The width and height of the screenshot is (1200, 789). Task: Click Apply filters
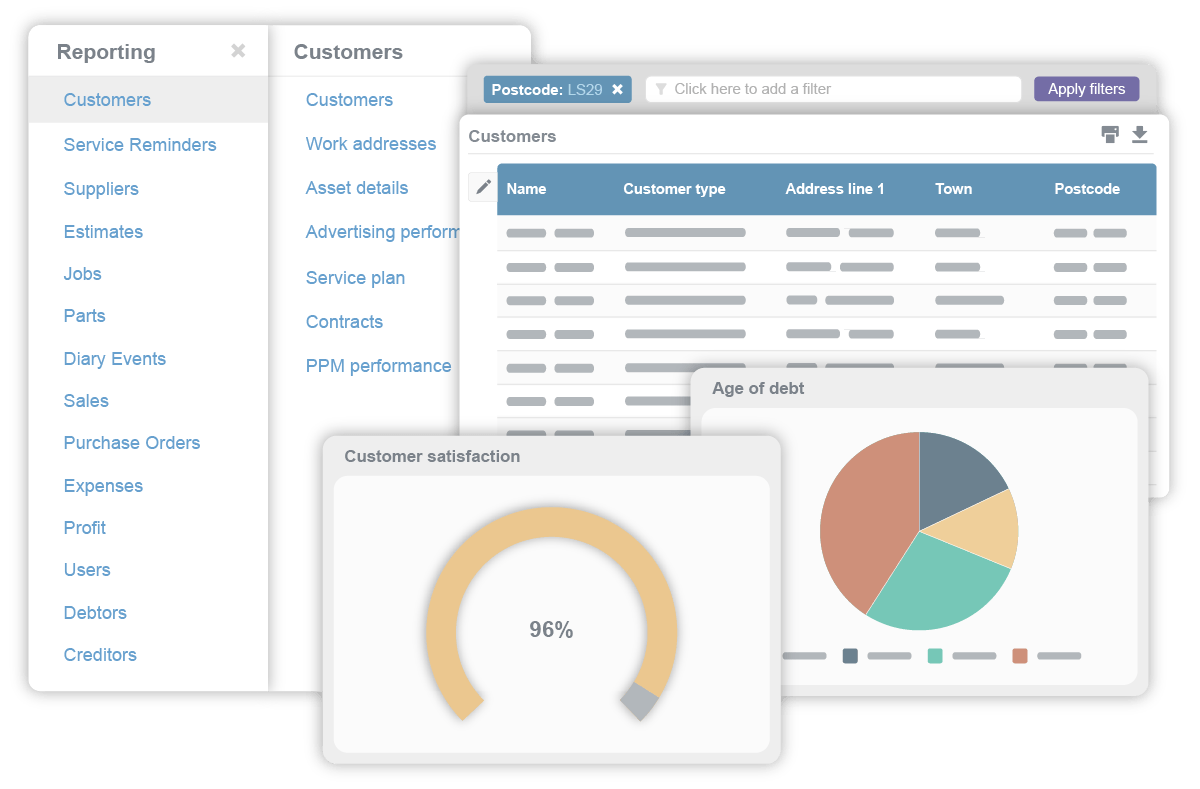pyautogui.click(x=1086, y=89)
